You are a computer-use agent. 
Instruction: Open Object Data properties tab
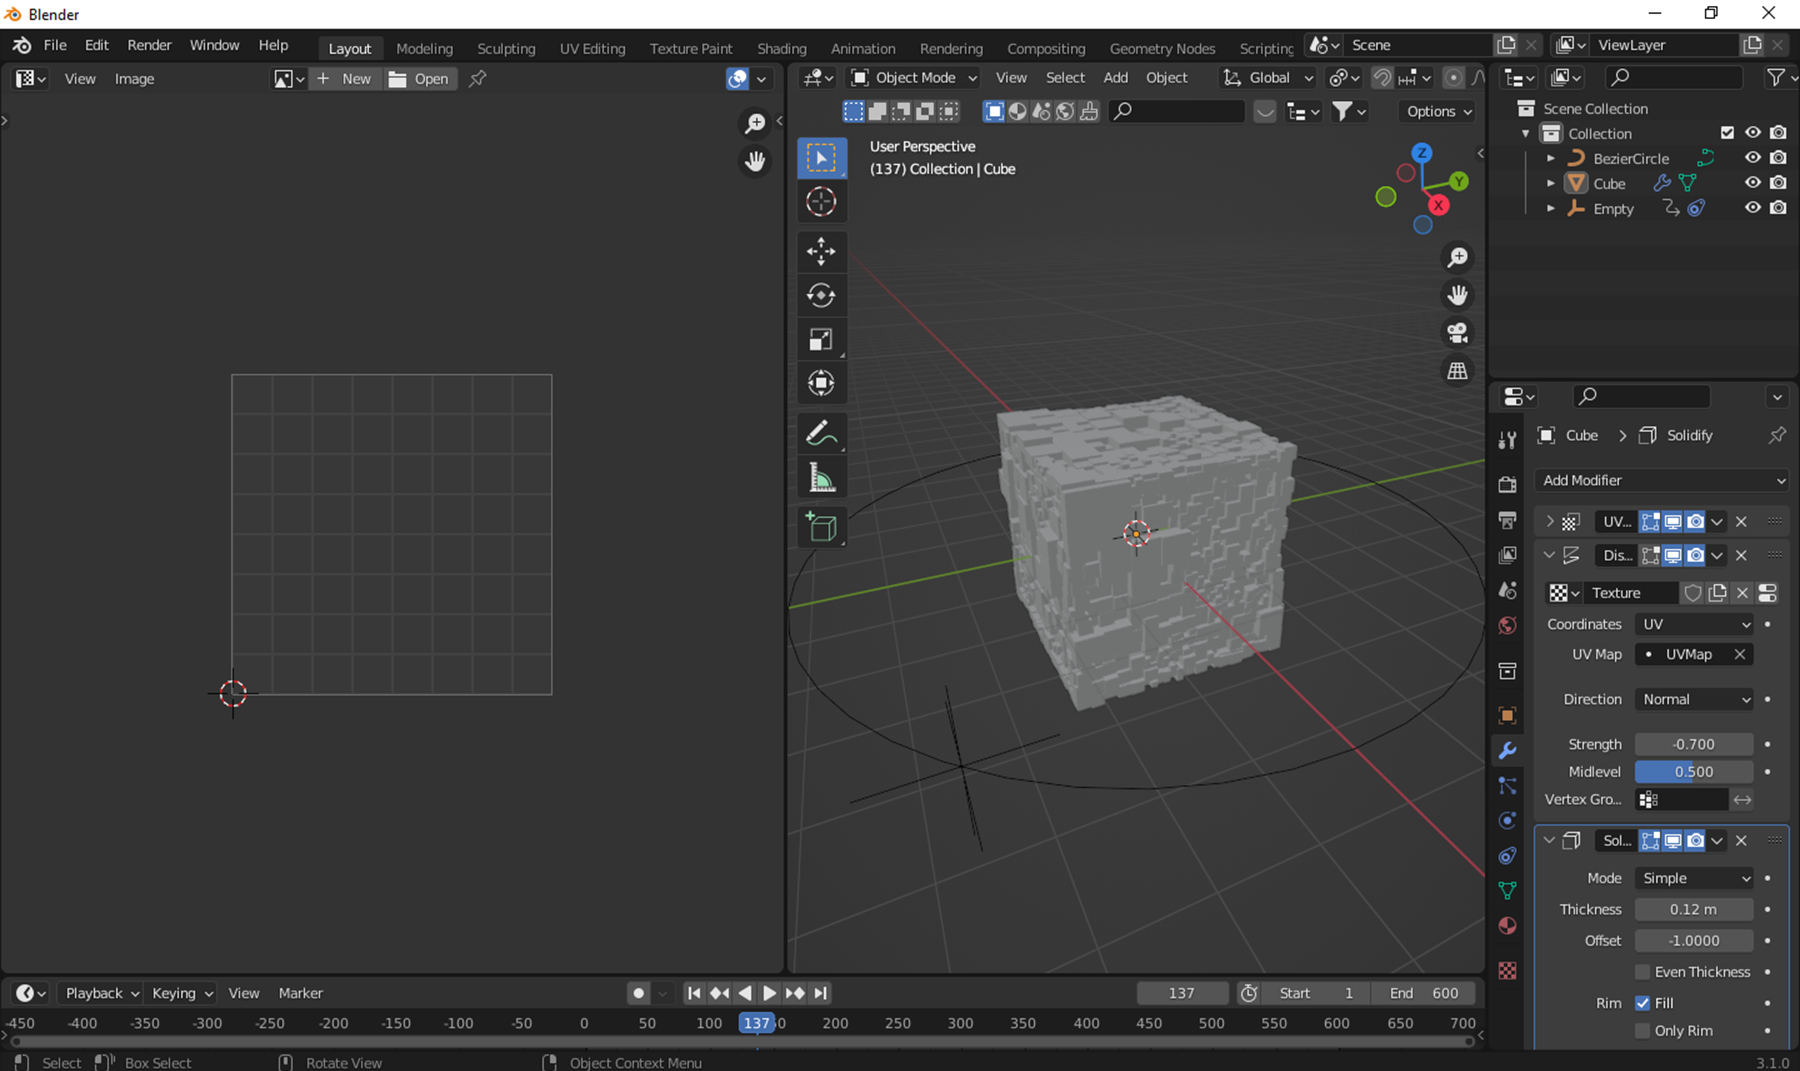tap(1507, 891)
